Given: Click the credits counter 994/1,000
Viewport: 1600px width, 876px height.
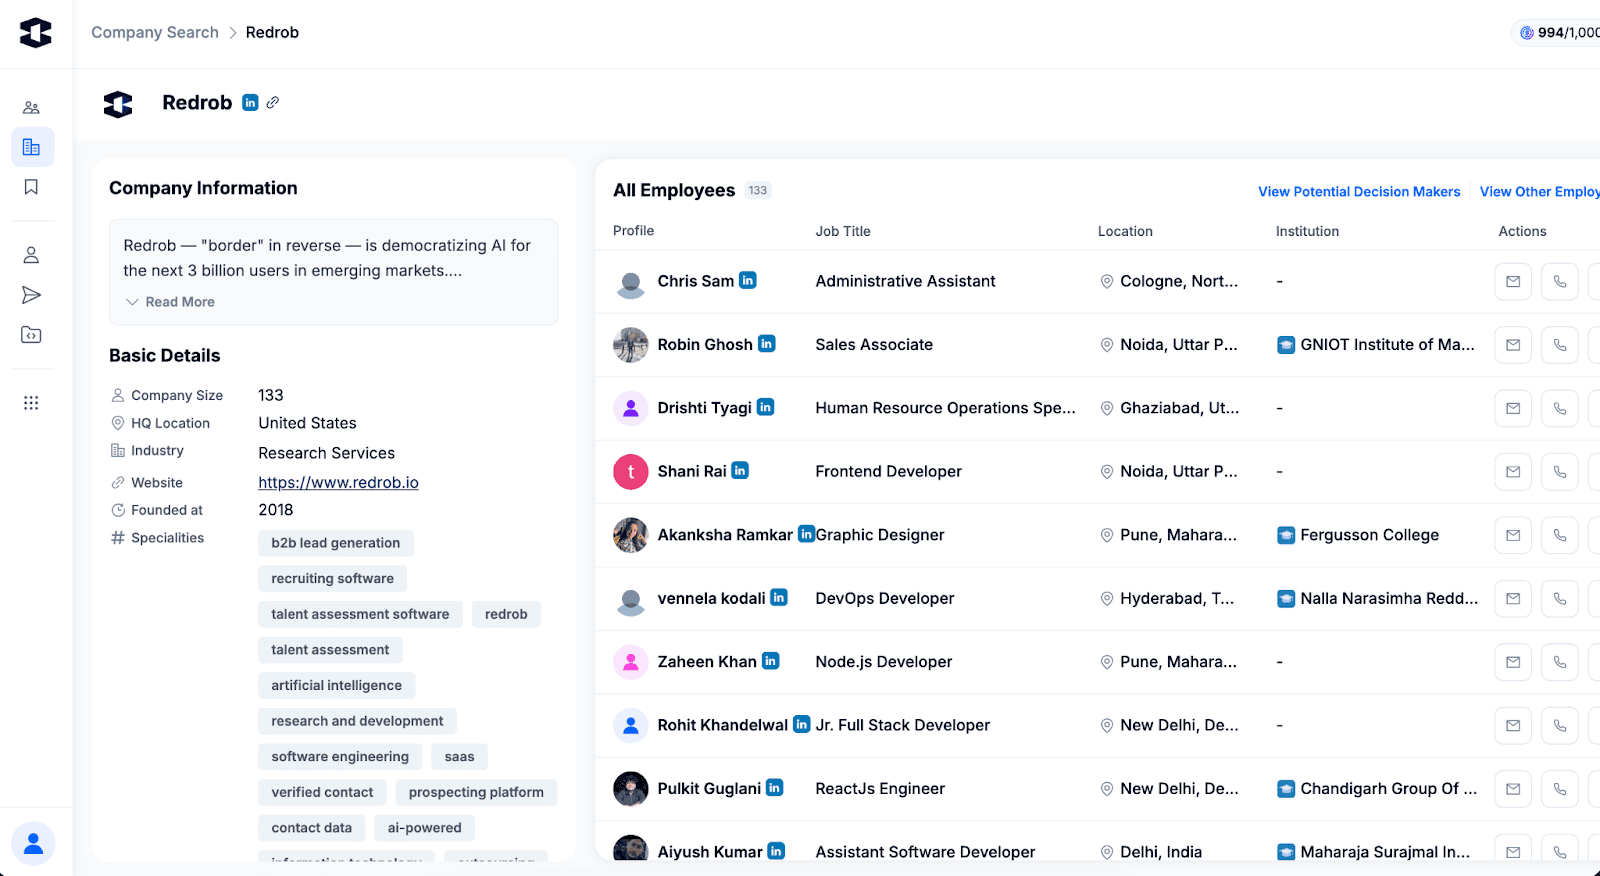Looking at the screenshot, I should tap(1558, 33).
